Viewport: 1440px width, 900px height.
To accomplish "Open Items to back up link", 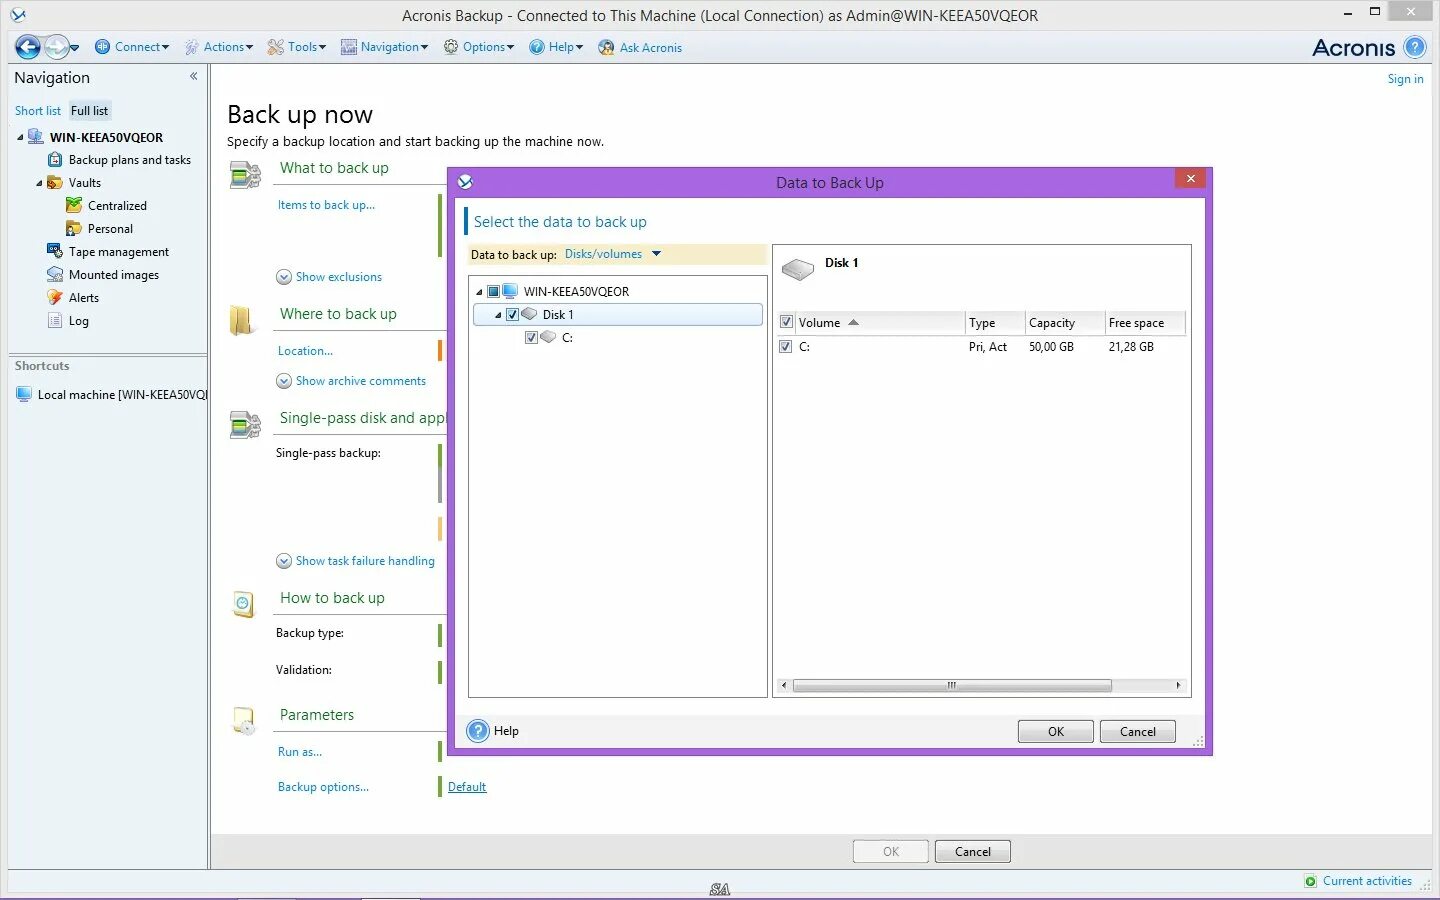I will [326, 205].
